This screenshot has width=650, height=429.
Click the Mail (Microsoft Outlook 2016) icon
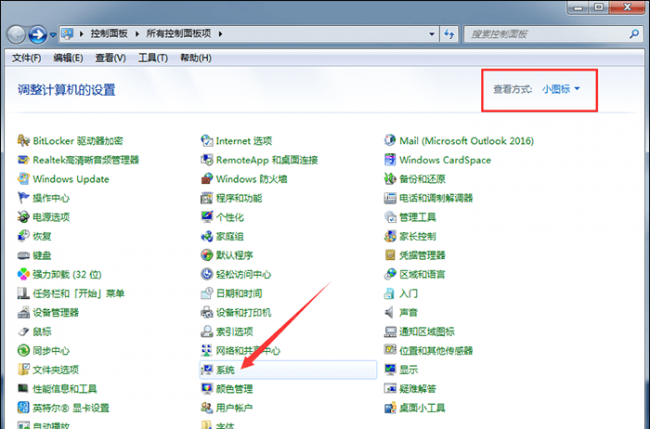(x=390, y=141)
